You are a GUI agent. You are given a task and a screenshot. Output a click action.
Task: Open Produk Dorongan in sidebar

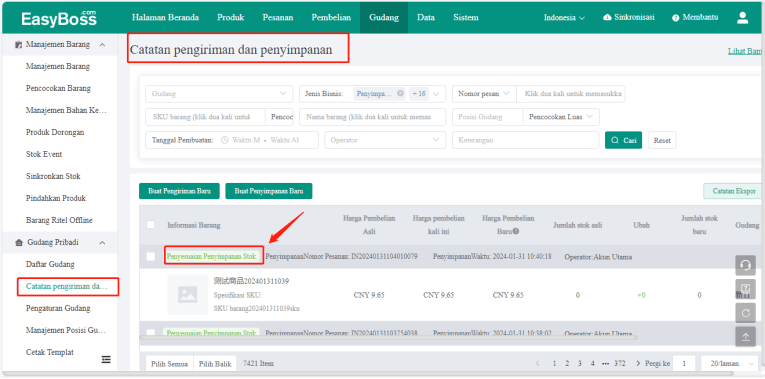[x=55, y=132]
